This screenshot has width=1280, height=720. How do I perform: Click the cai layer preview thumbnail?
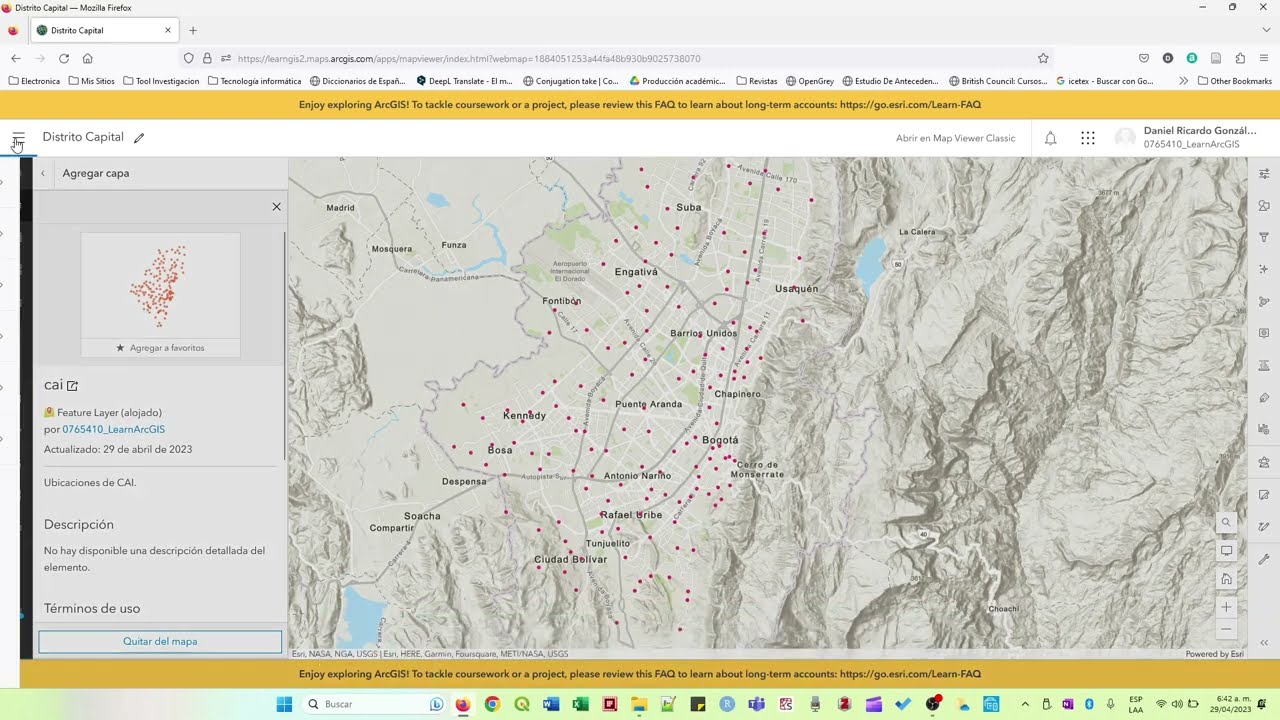point(160,286)
